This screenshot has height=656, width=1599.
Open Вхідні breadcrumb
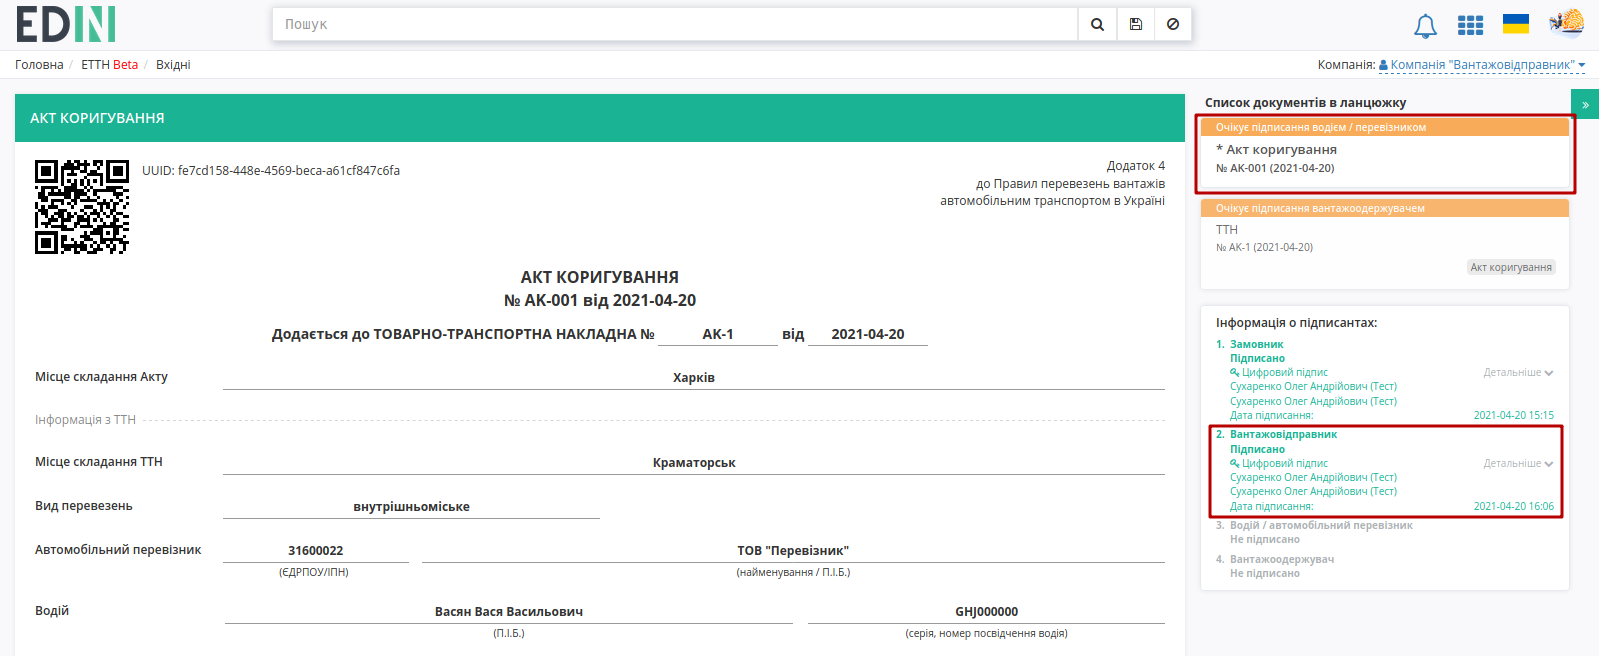coord(173,65)
